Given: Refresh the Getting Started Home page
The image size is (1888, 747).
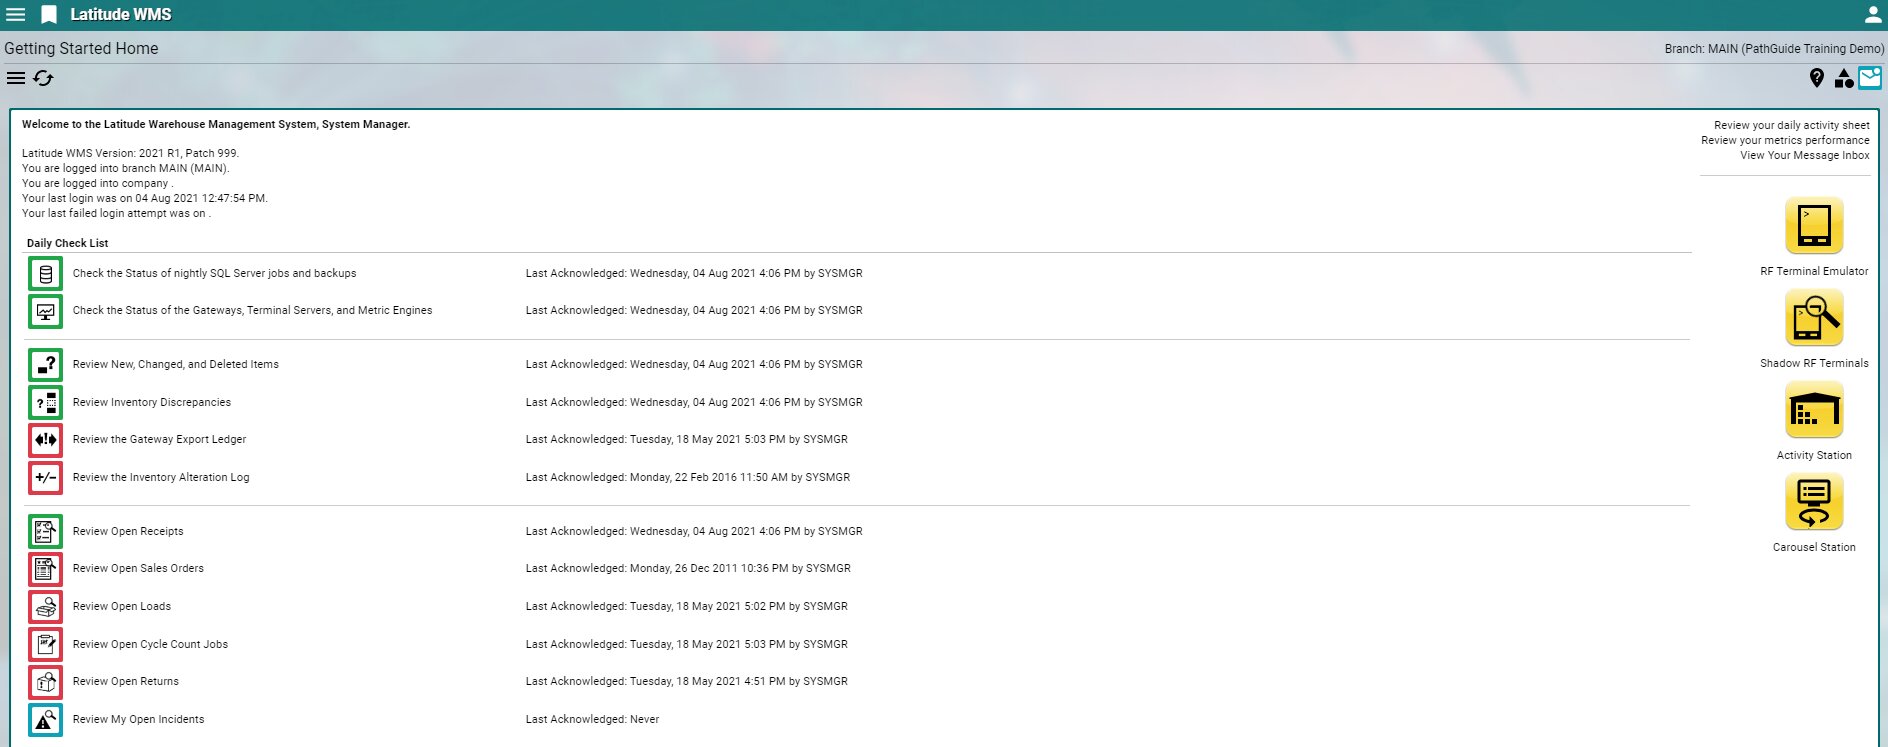Looking at the screenshot, I should click(x=43, y=78).
